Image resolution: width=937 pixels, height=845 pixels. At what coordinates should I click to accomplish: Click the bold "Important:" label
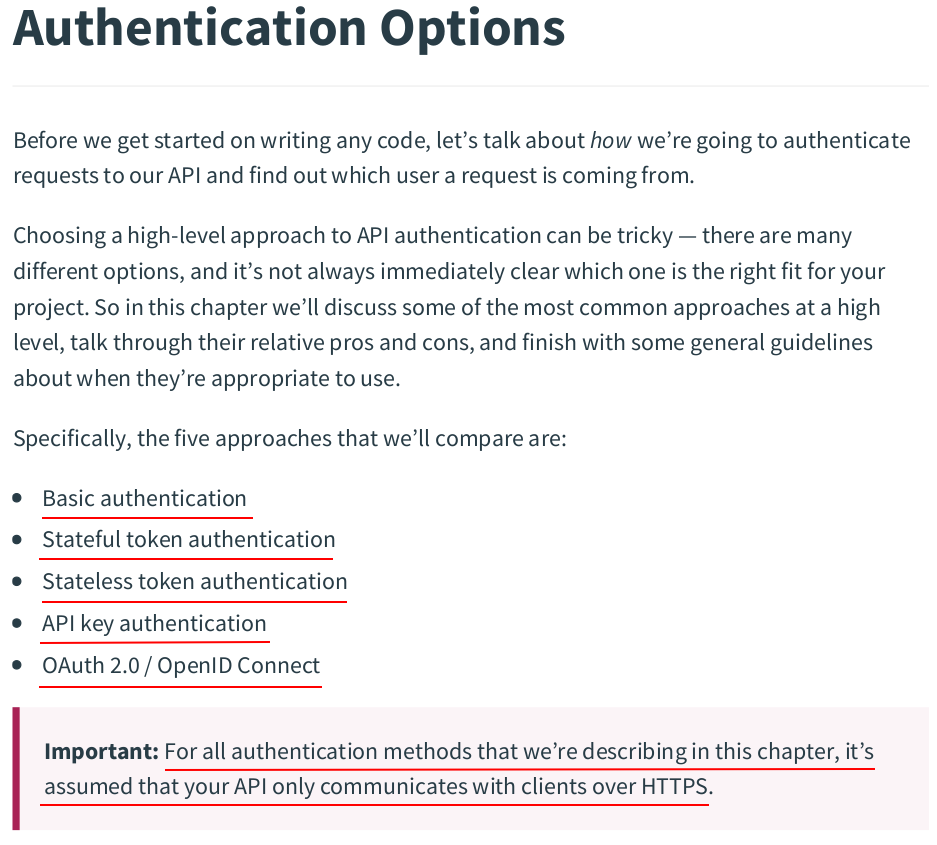tap(102, 751)
